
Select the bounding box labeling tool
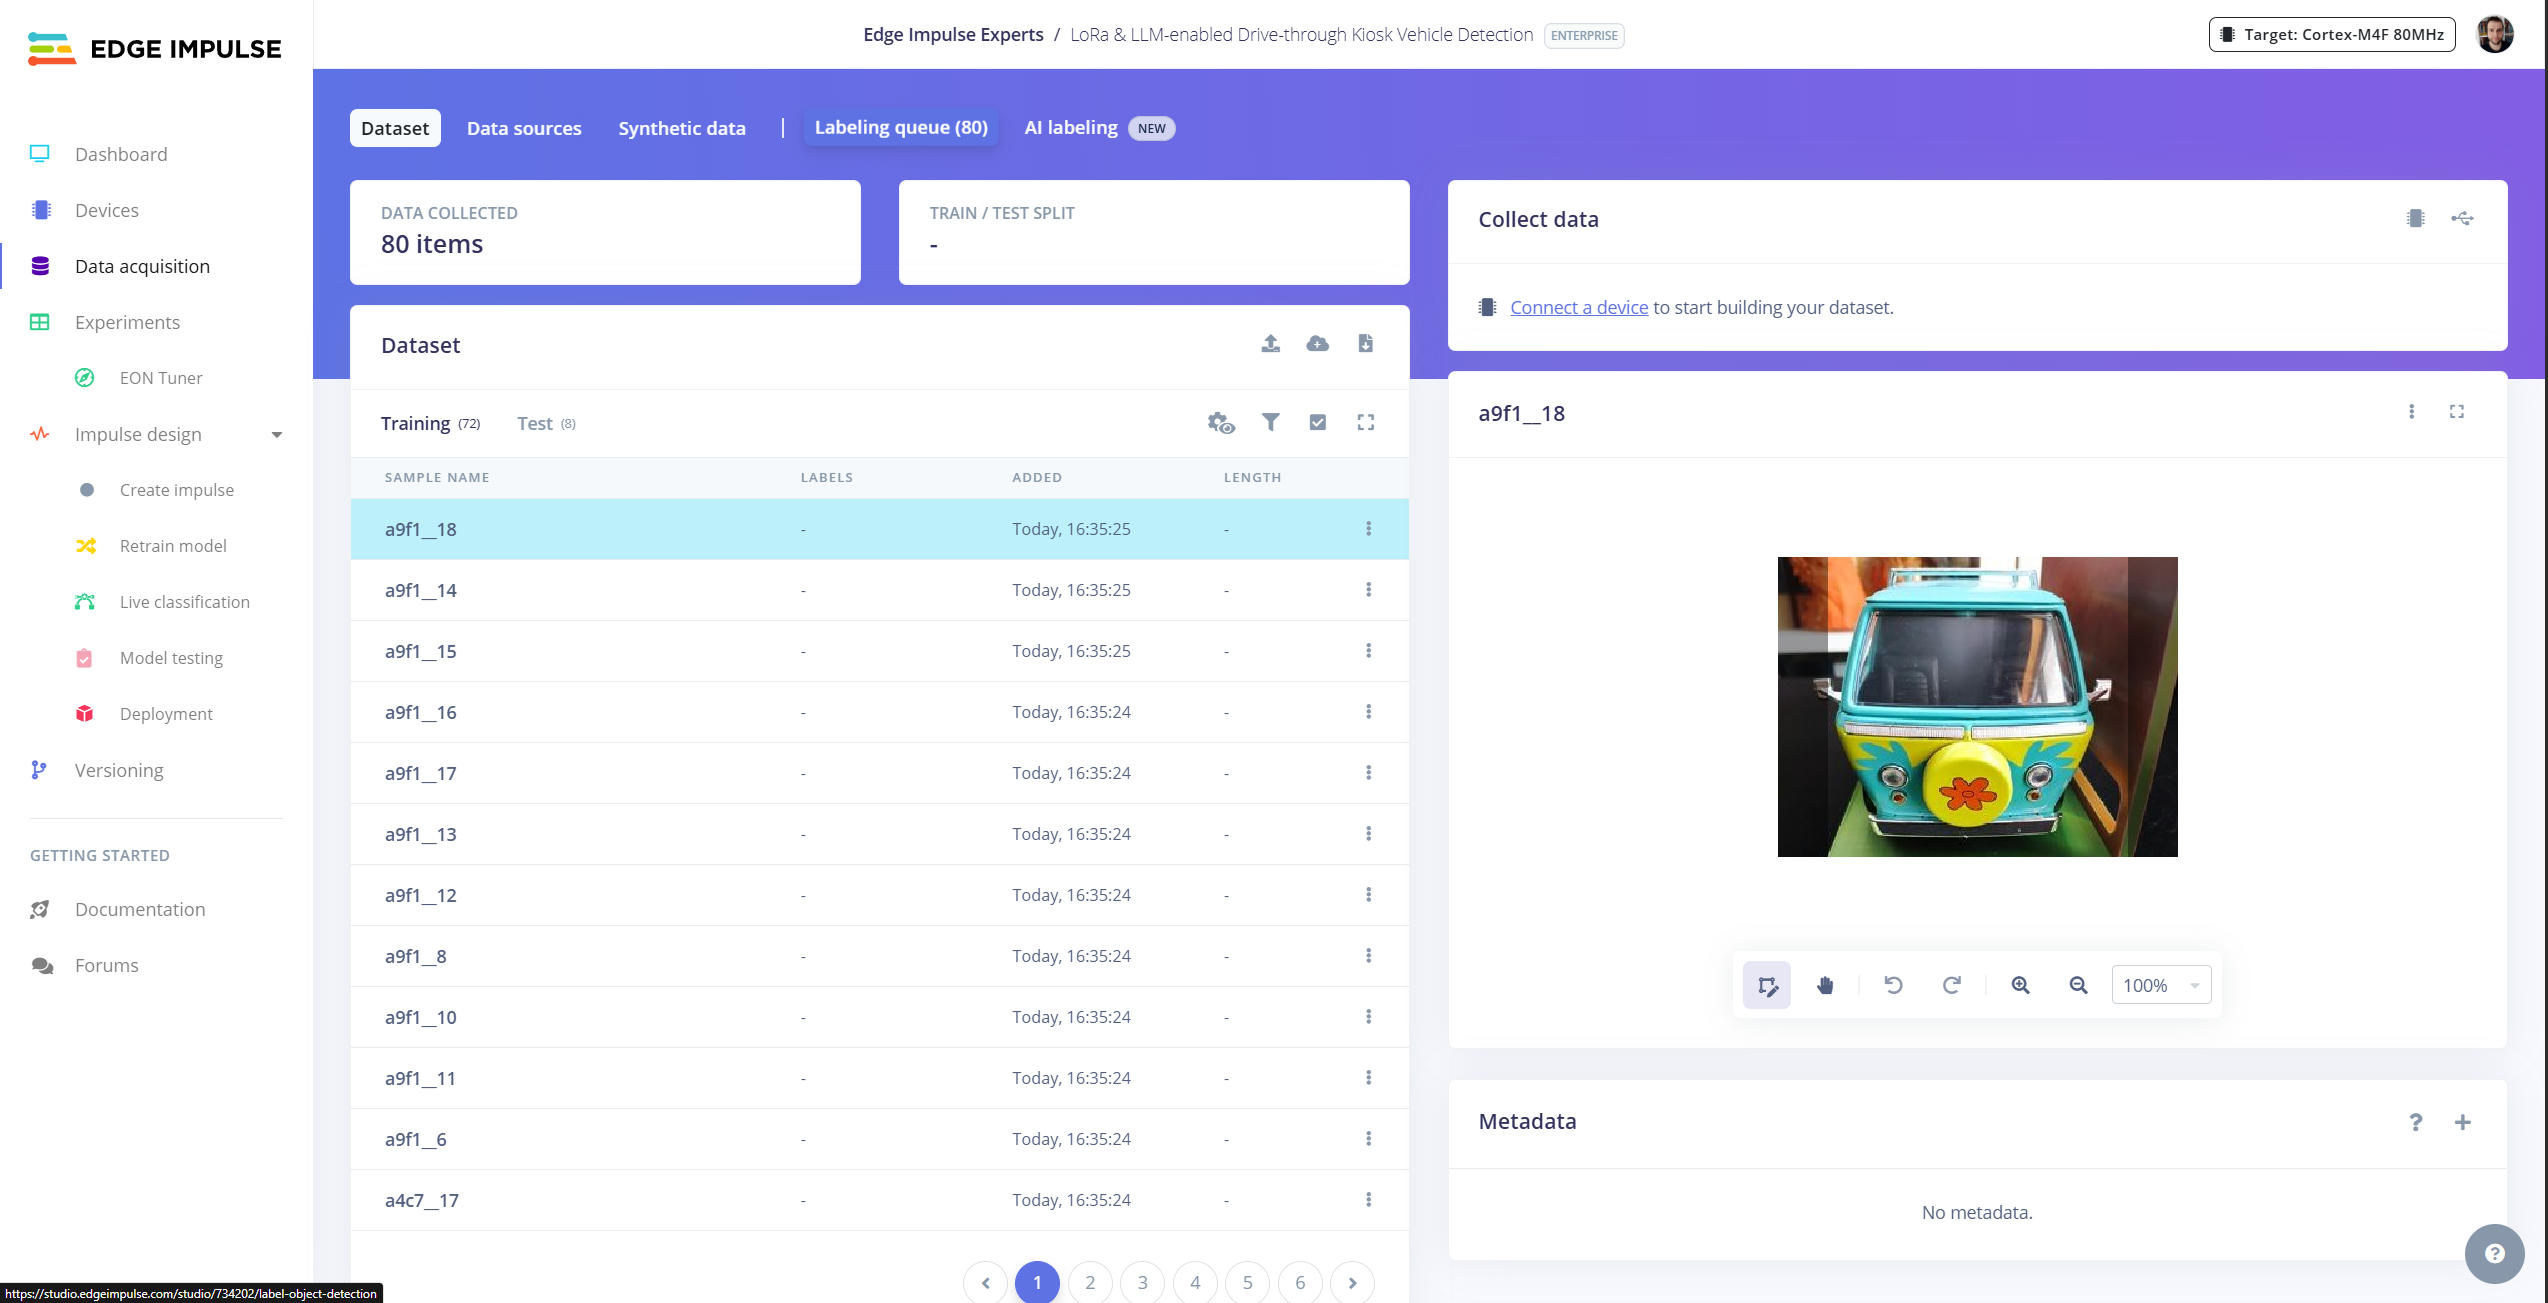[1767, 986]
